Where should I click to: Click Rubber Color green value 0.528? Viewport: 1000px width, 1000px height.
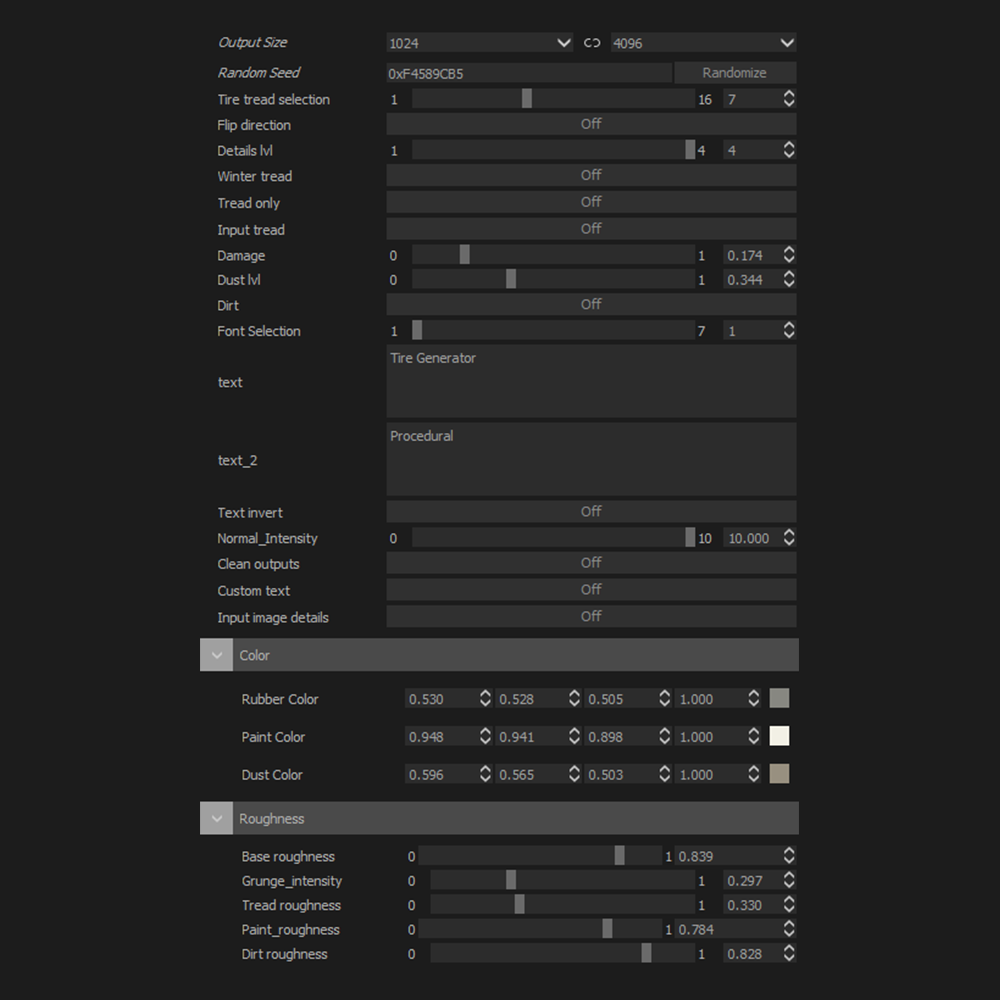532,699
